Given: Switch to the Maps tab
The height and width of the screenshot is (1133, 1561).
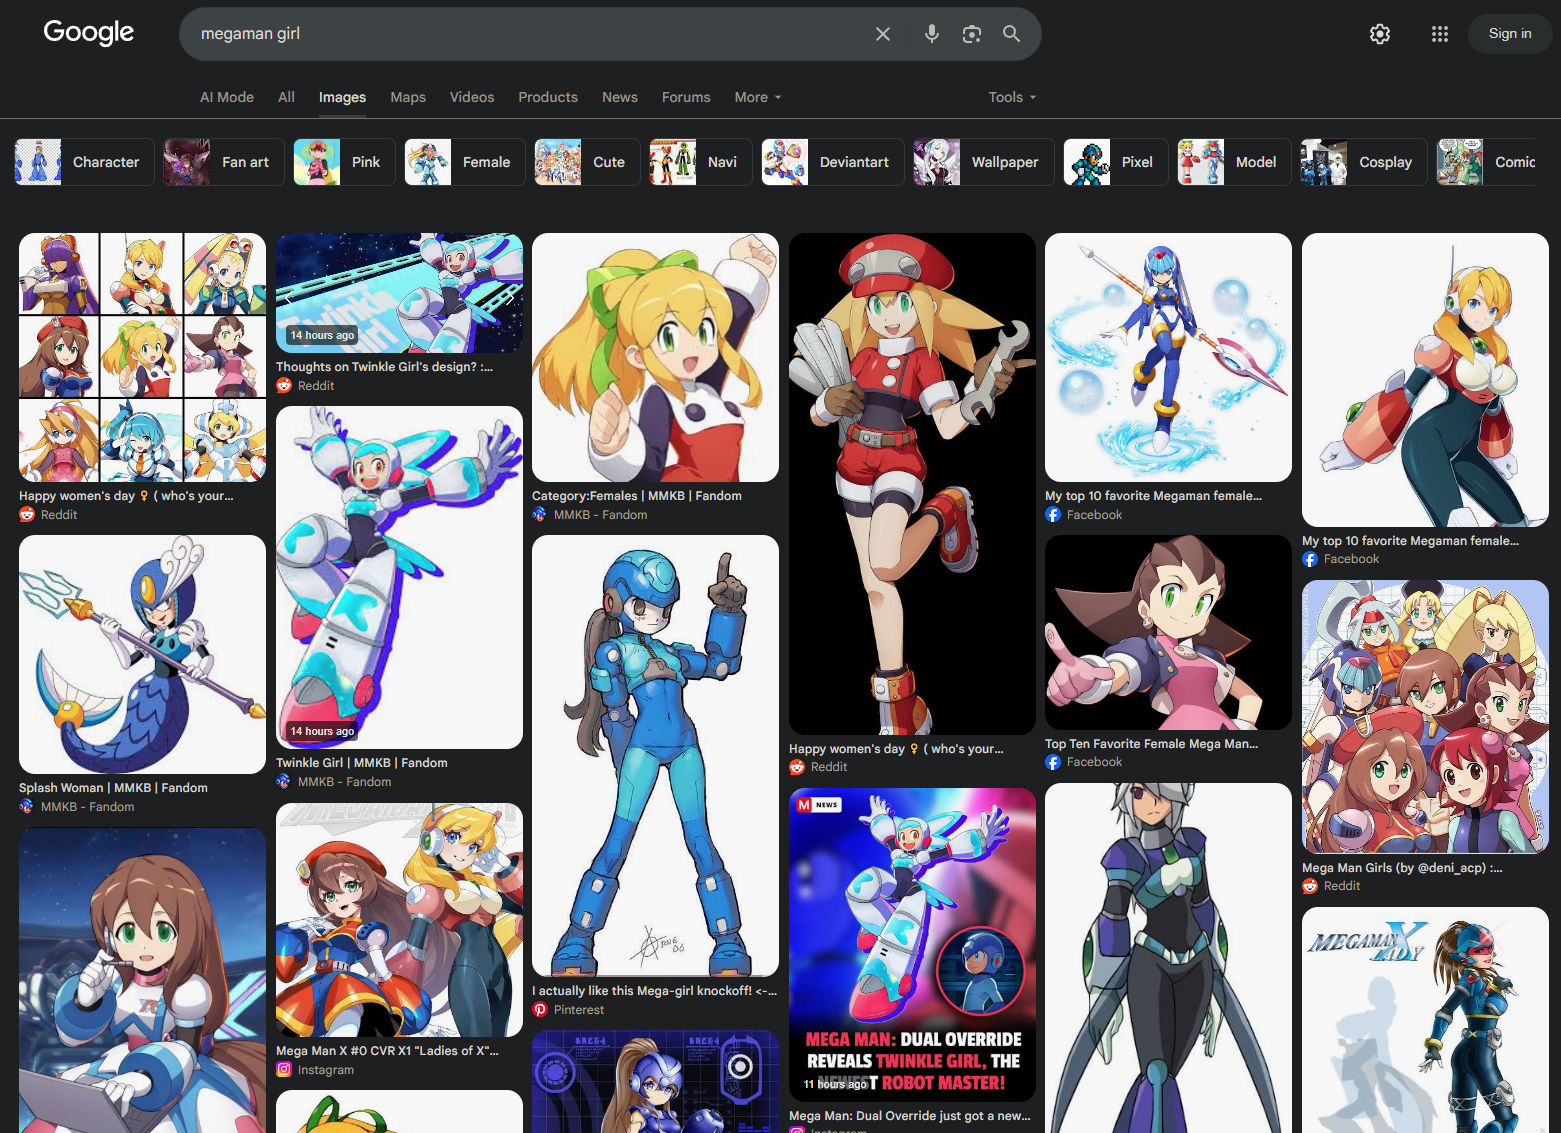Looking at the screenshot, I should click(408, 97).
